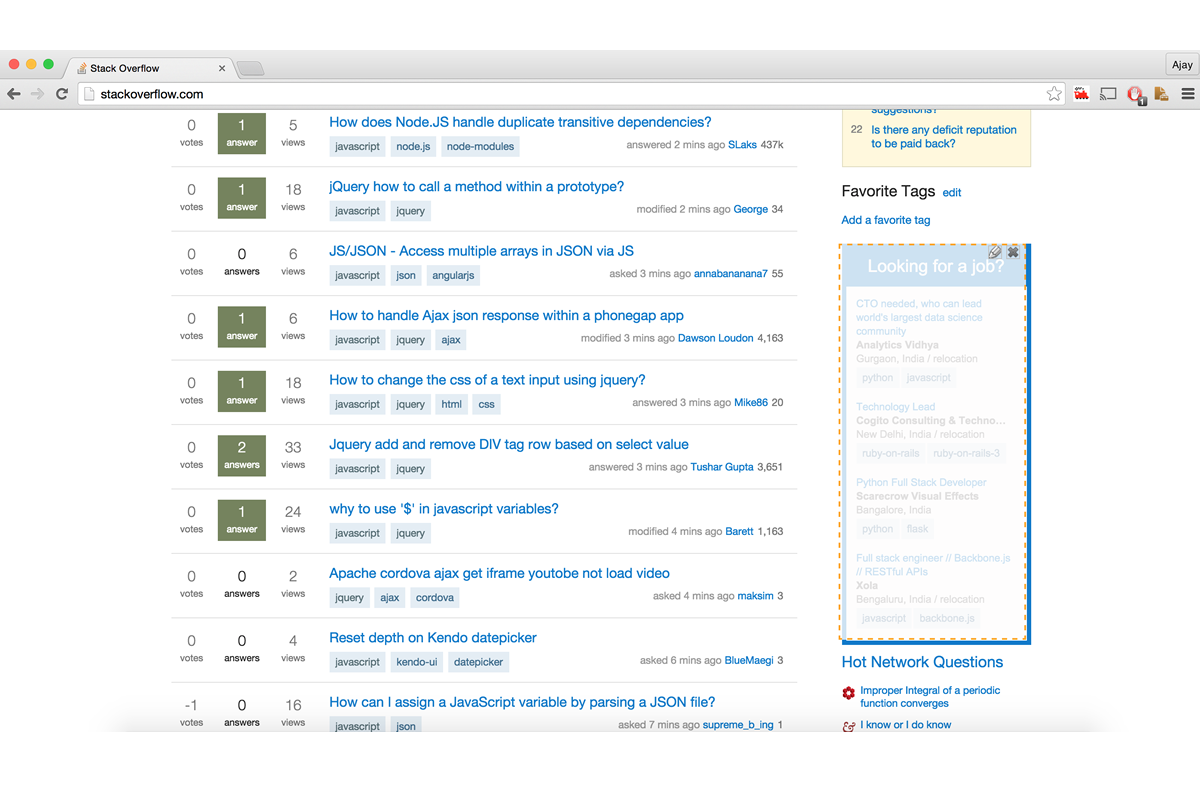
Task: Open the red train extension icon
Action: (x=1082, y=94)
